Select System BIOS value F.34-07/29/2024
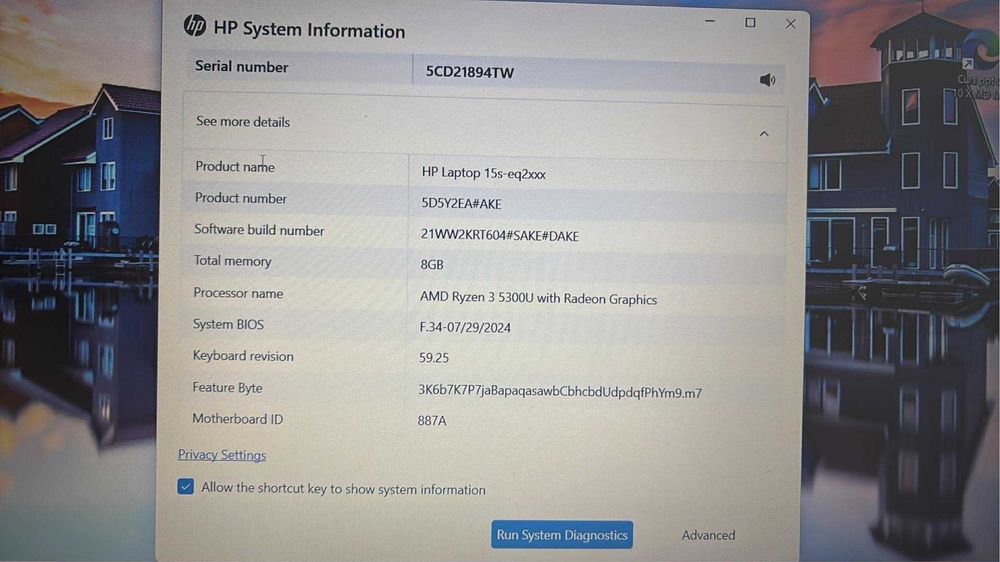This screenshot has width=1000, height=562. (x=465, y=327)
